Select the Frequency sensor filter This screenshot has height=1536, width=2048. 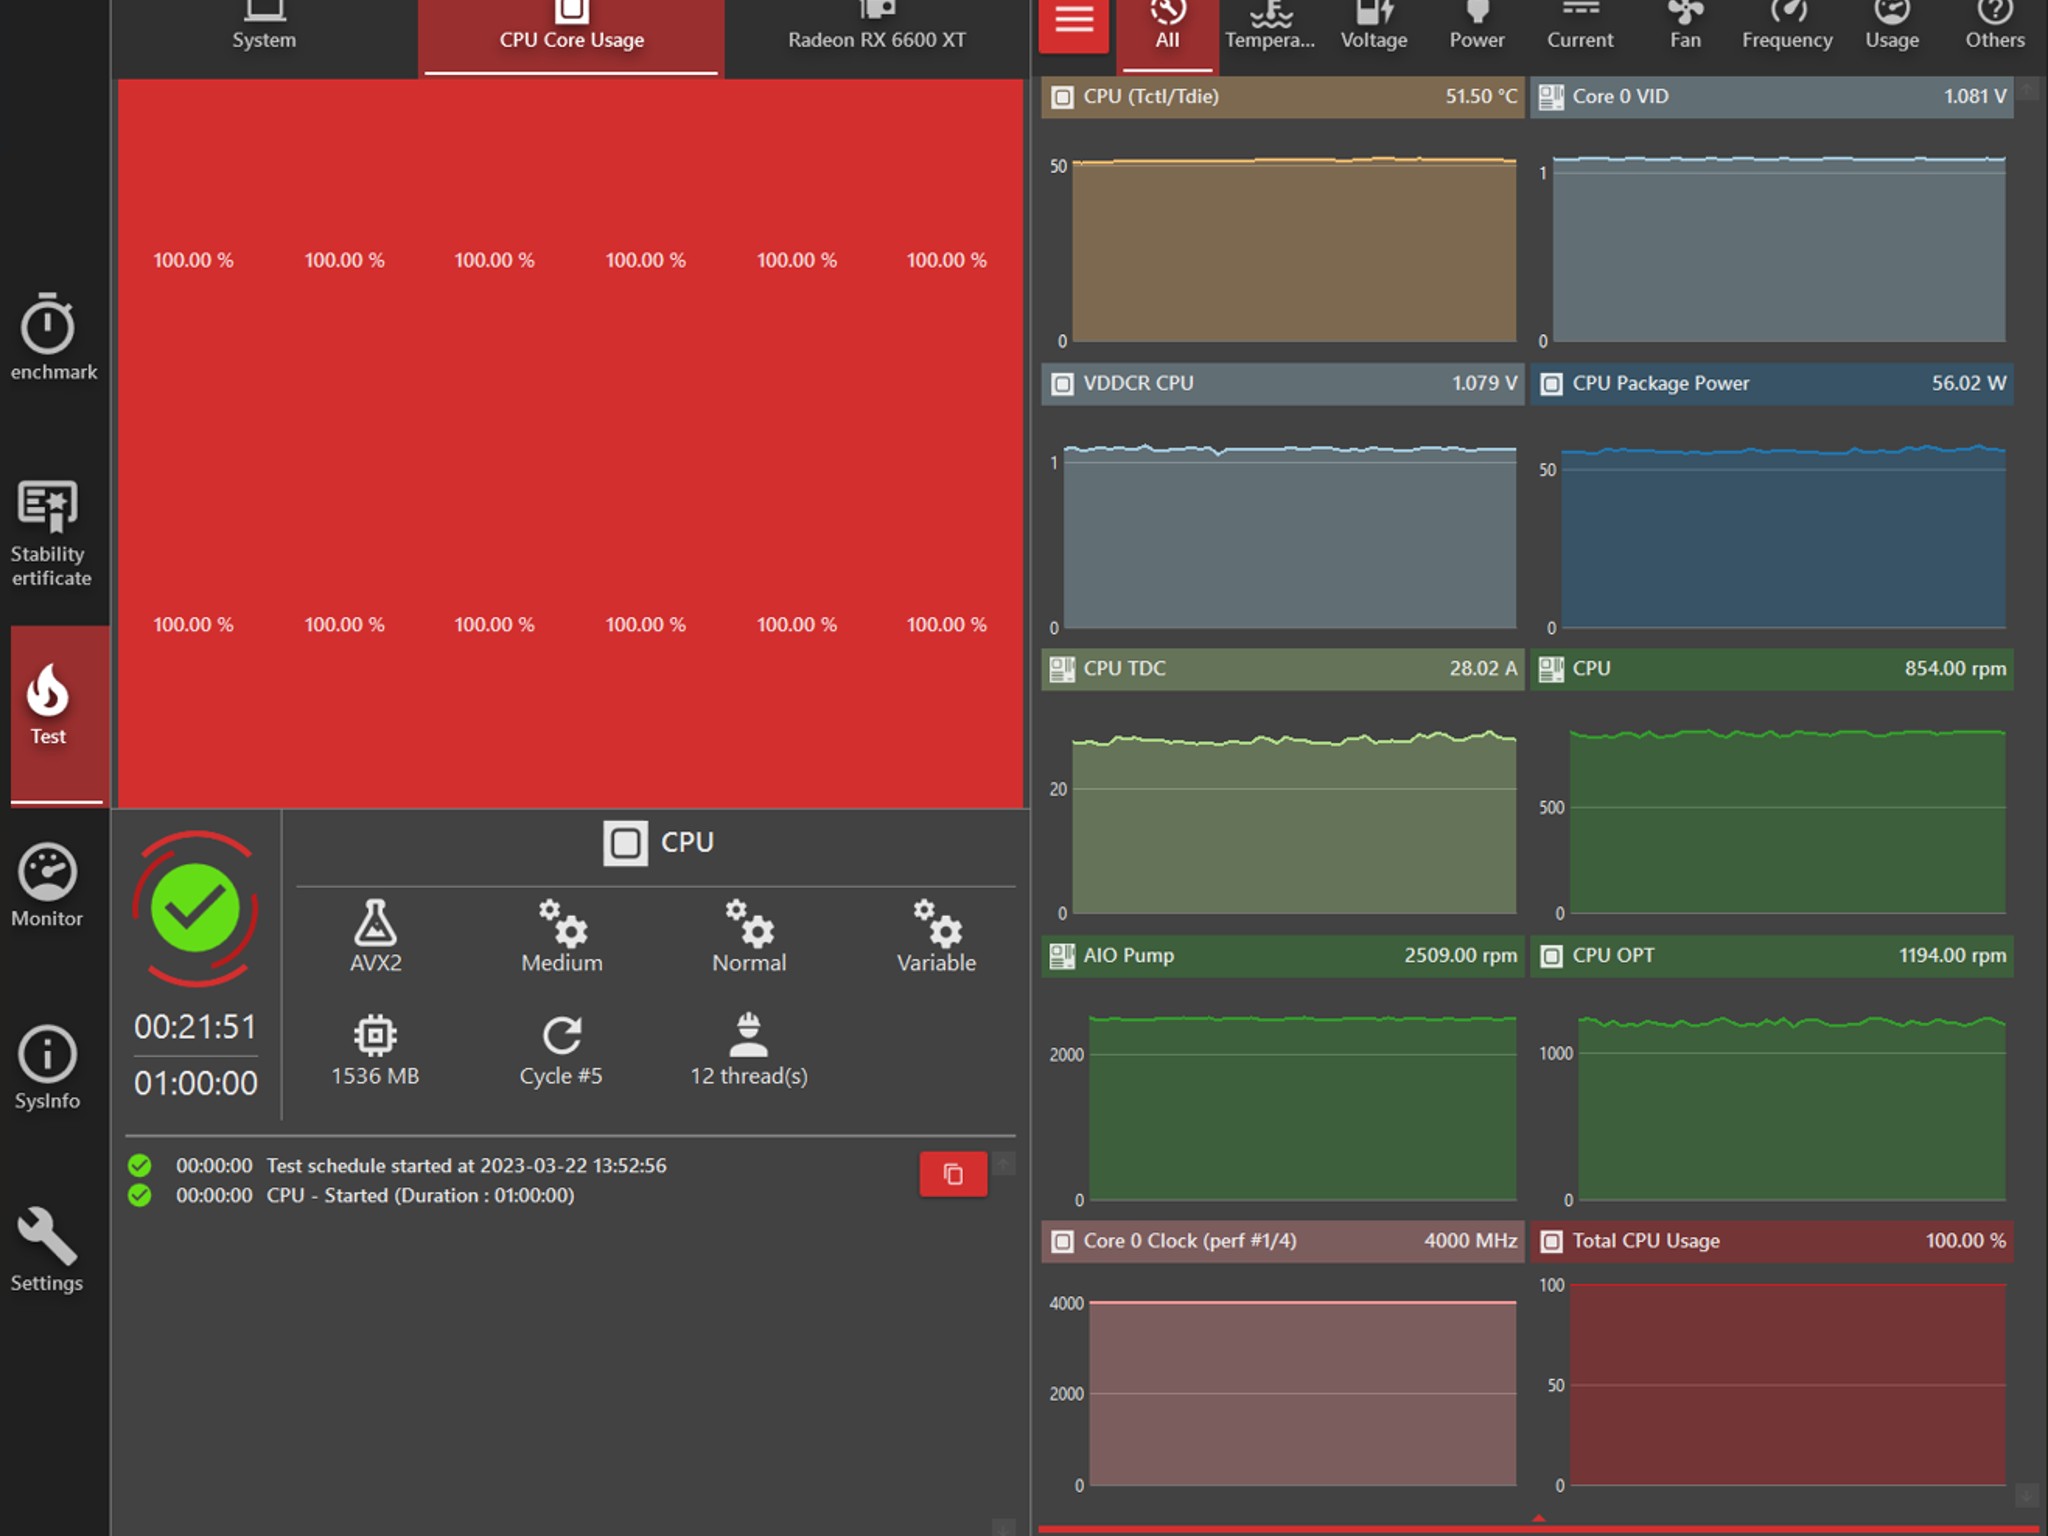coord(1786,28)
